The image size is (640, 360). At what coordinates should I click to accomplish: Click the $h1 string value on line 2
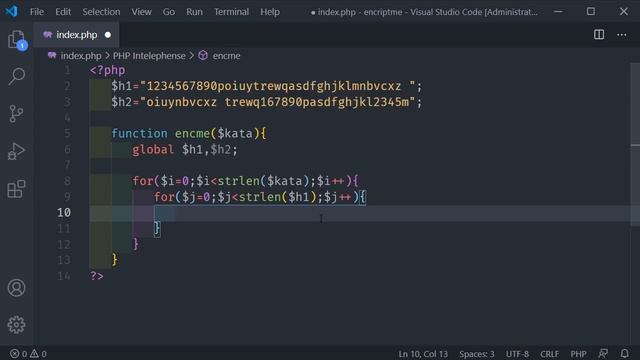click(x=278, y=86)
